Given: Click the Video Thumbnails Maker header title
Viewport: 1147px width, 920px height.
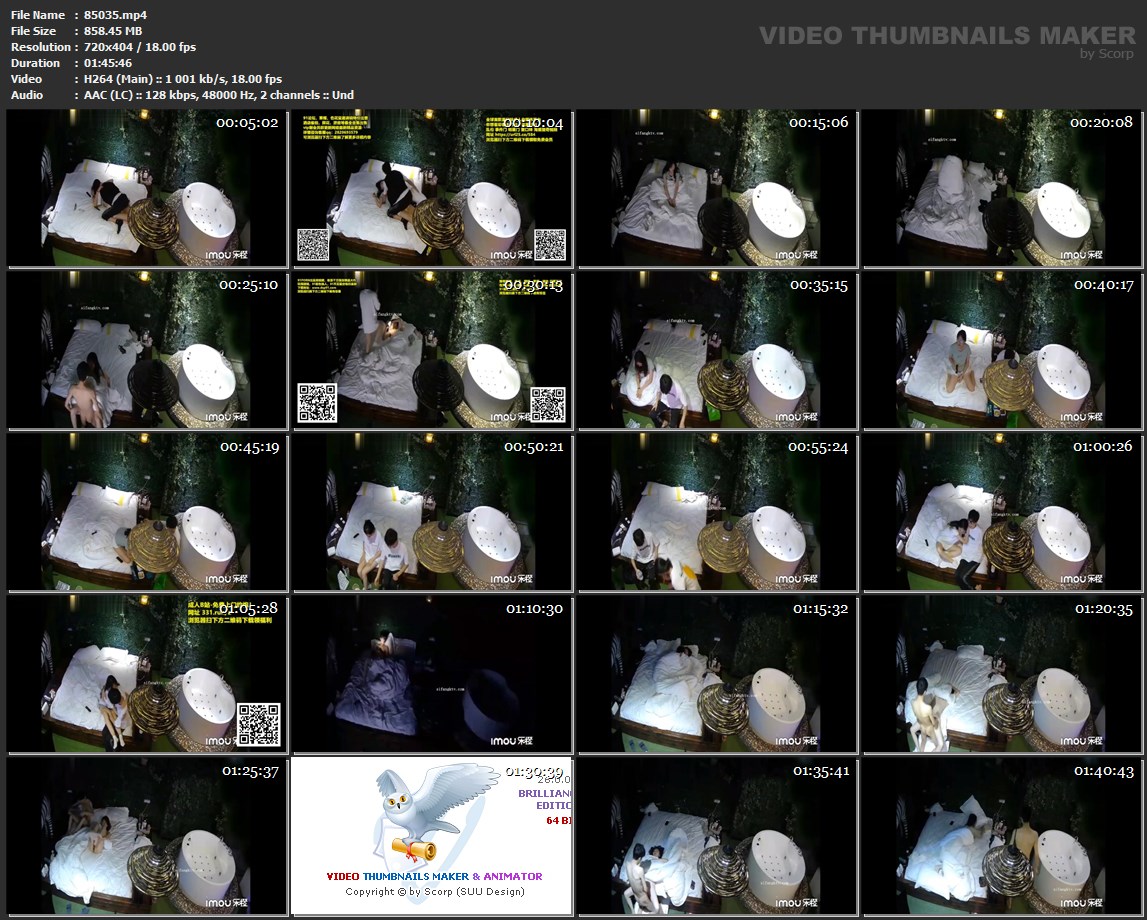Looking at the screenshot, I should pyautogui.click(x=932, y=36).
